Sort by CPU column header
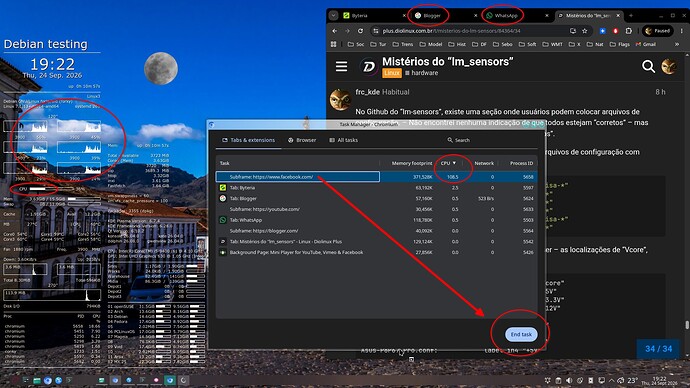Screen dimensions: 690x388 pos(448,163)
